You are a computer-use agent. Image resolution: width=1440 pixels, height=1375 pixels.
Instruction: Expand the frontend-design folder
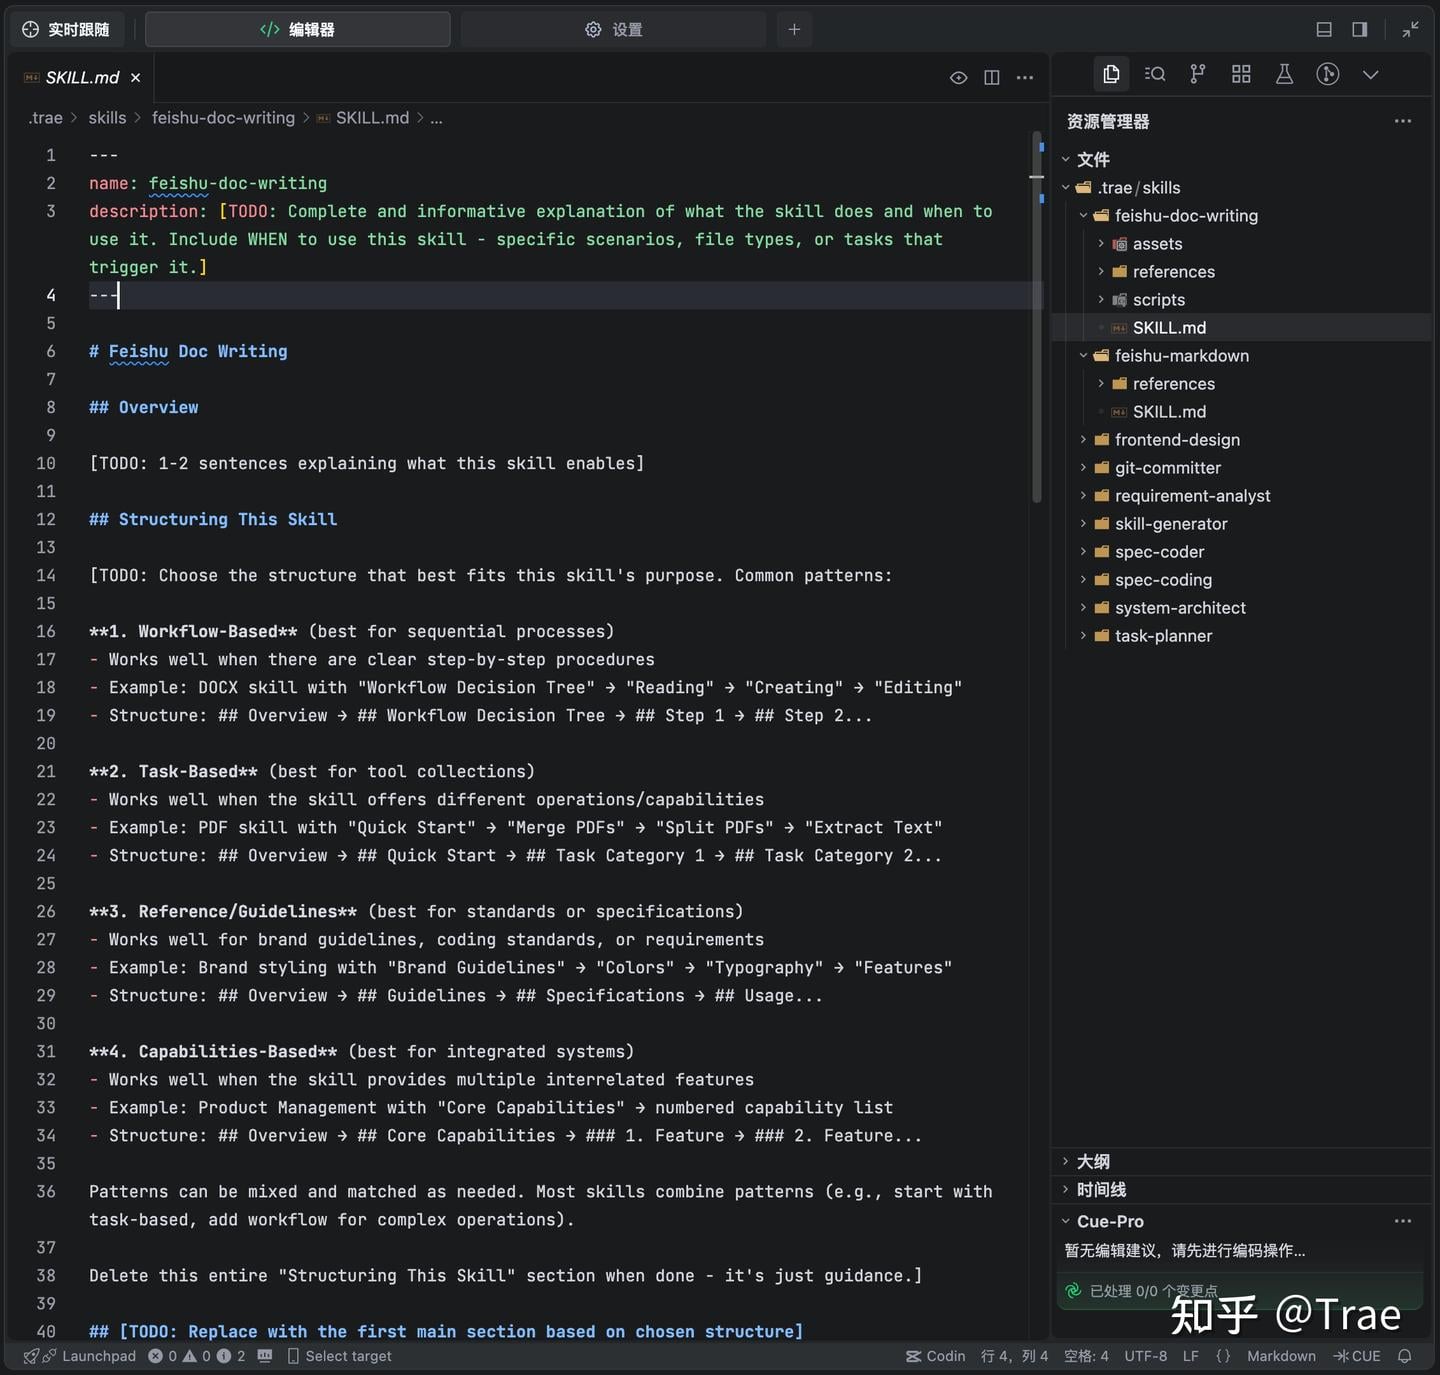[1177, 440]
